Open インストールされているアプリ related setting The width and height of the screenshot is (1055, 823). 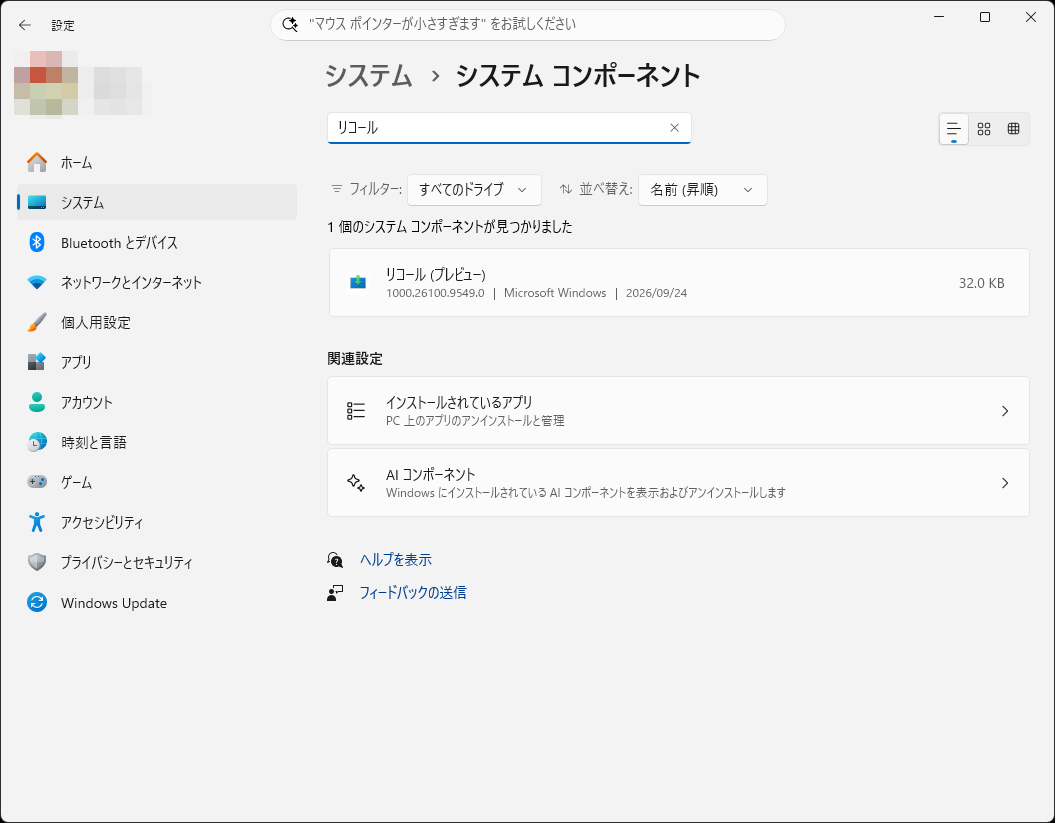click(678, 410)
